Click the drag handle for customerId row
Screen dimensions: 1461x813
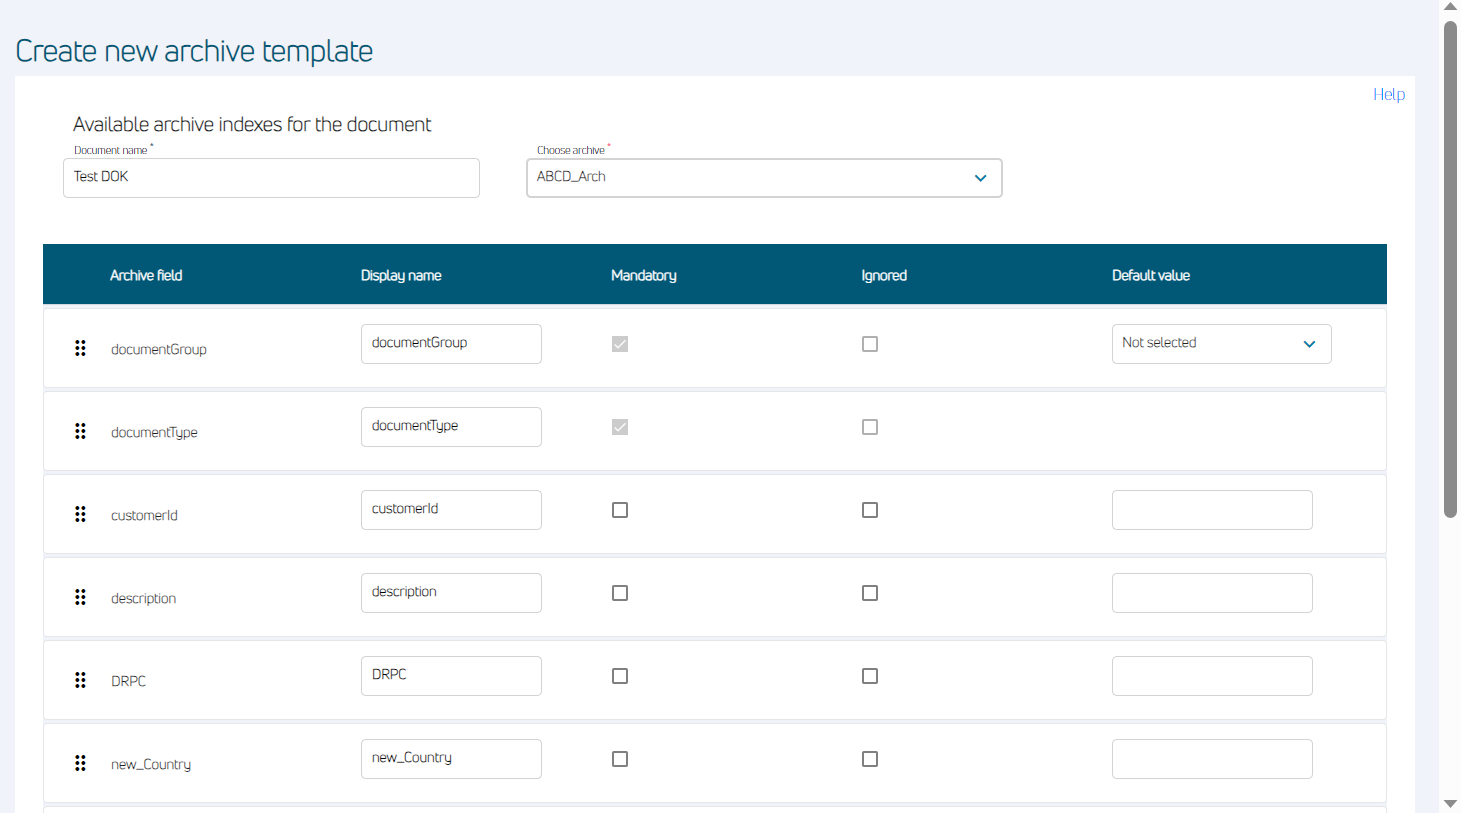coord(80,514)
